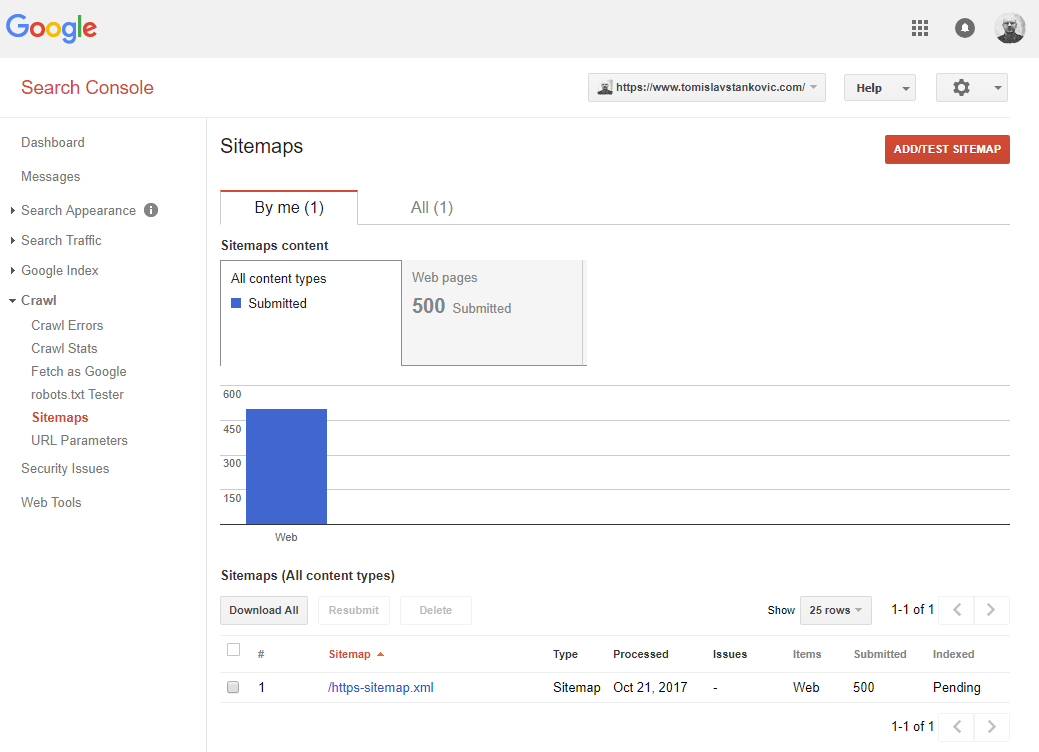Click the blue Submitted legend swatch
This screenshot has width=1039, height=752.
pyautogui.click(x=236, y=303)
